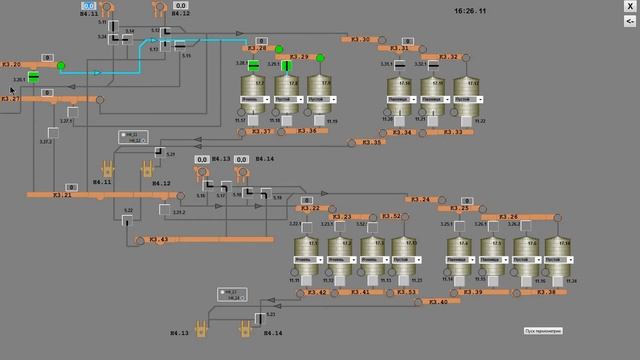Open the grain dropdown of silo above gate 11.20
The image size is (640, 360).
(x=402, y=100)
